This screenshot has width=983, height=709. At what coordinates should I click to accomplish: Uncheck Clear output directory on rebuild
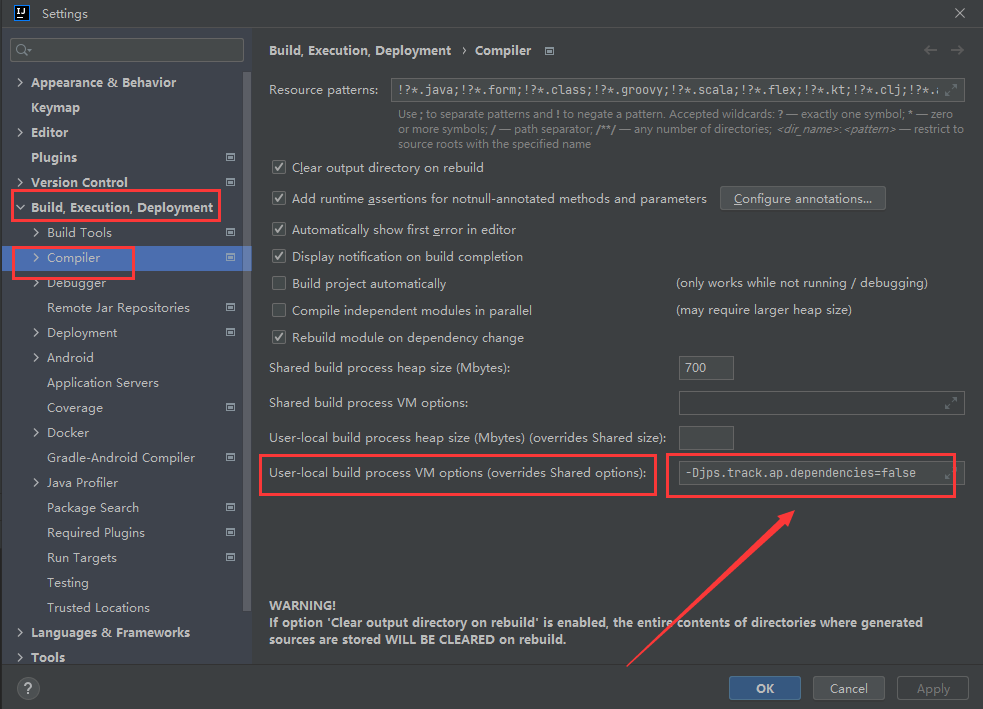pos(278,167)
